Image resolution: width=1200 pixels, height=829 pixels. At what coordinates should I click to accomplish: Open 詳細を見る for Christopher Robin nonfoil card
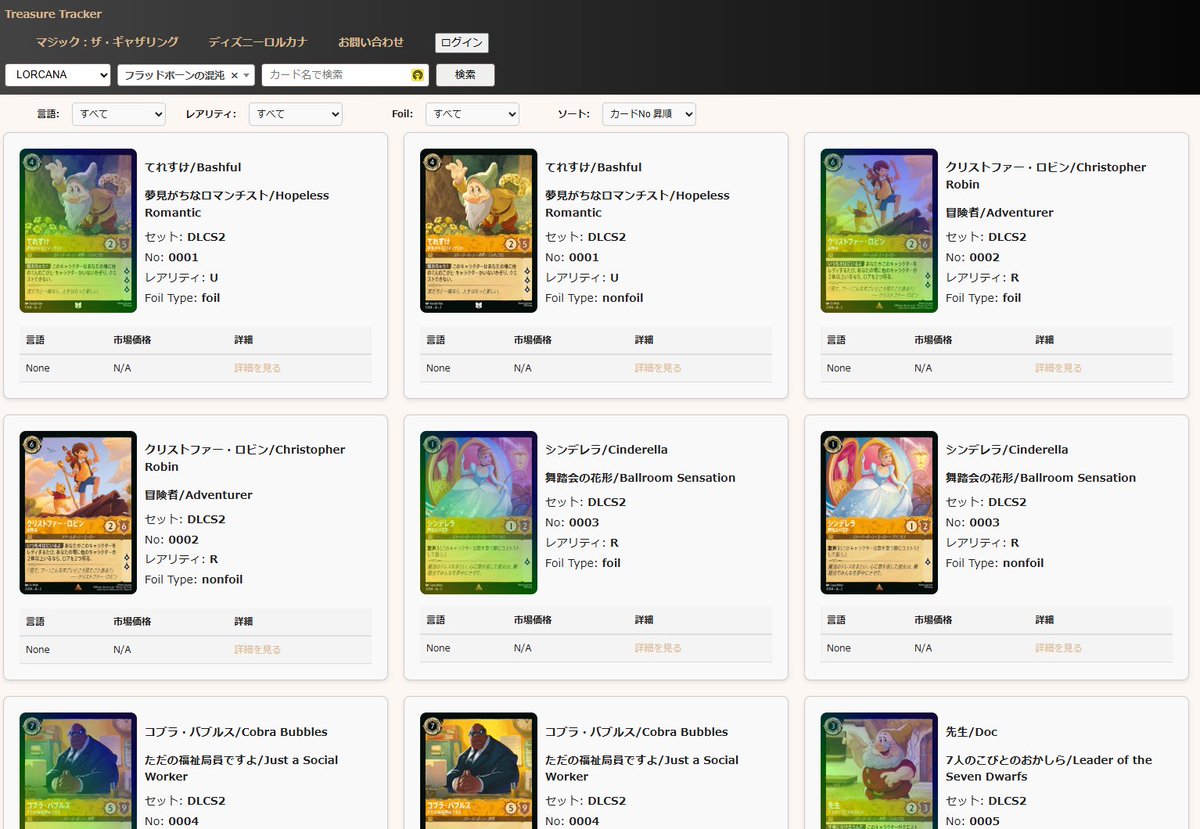258,650
